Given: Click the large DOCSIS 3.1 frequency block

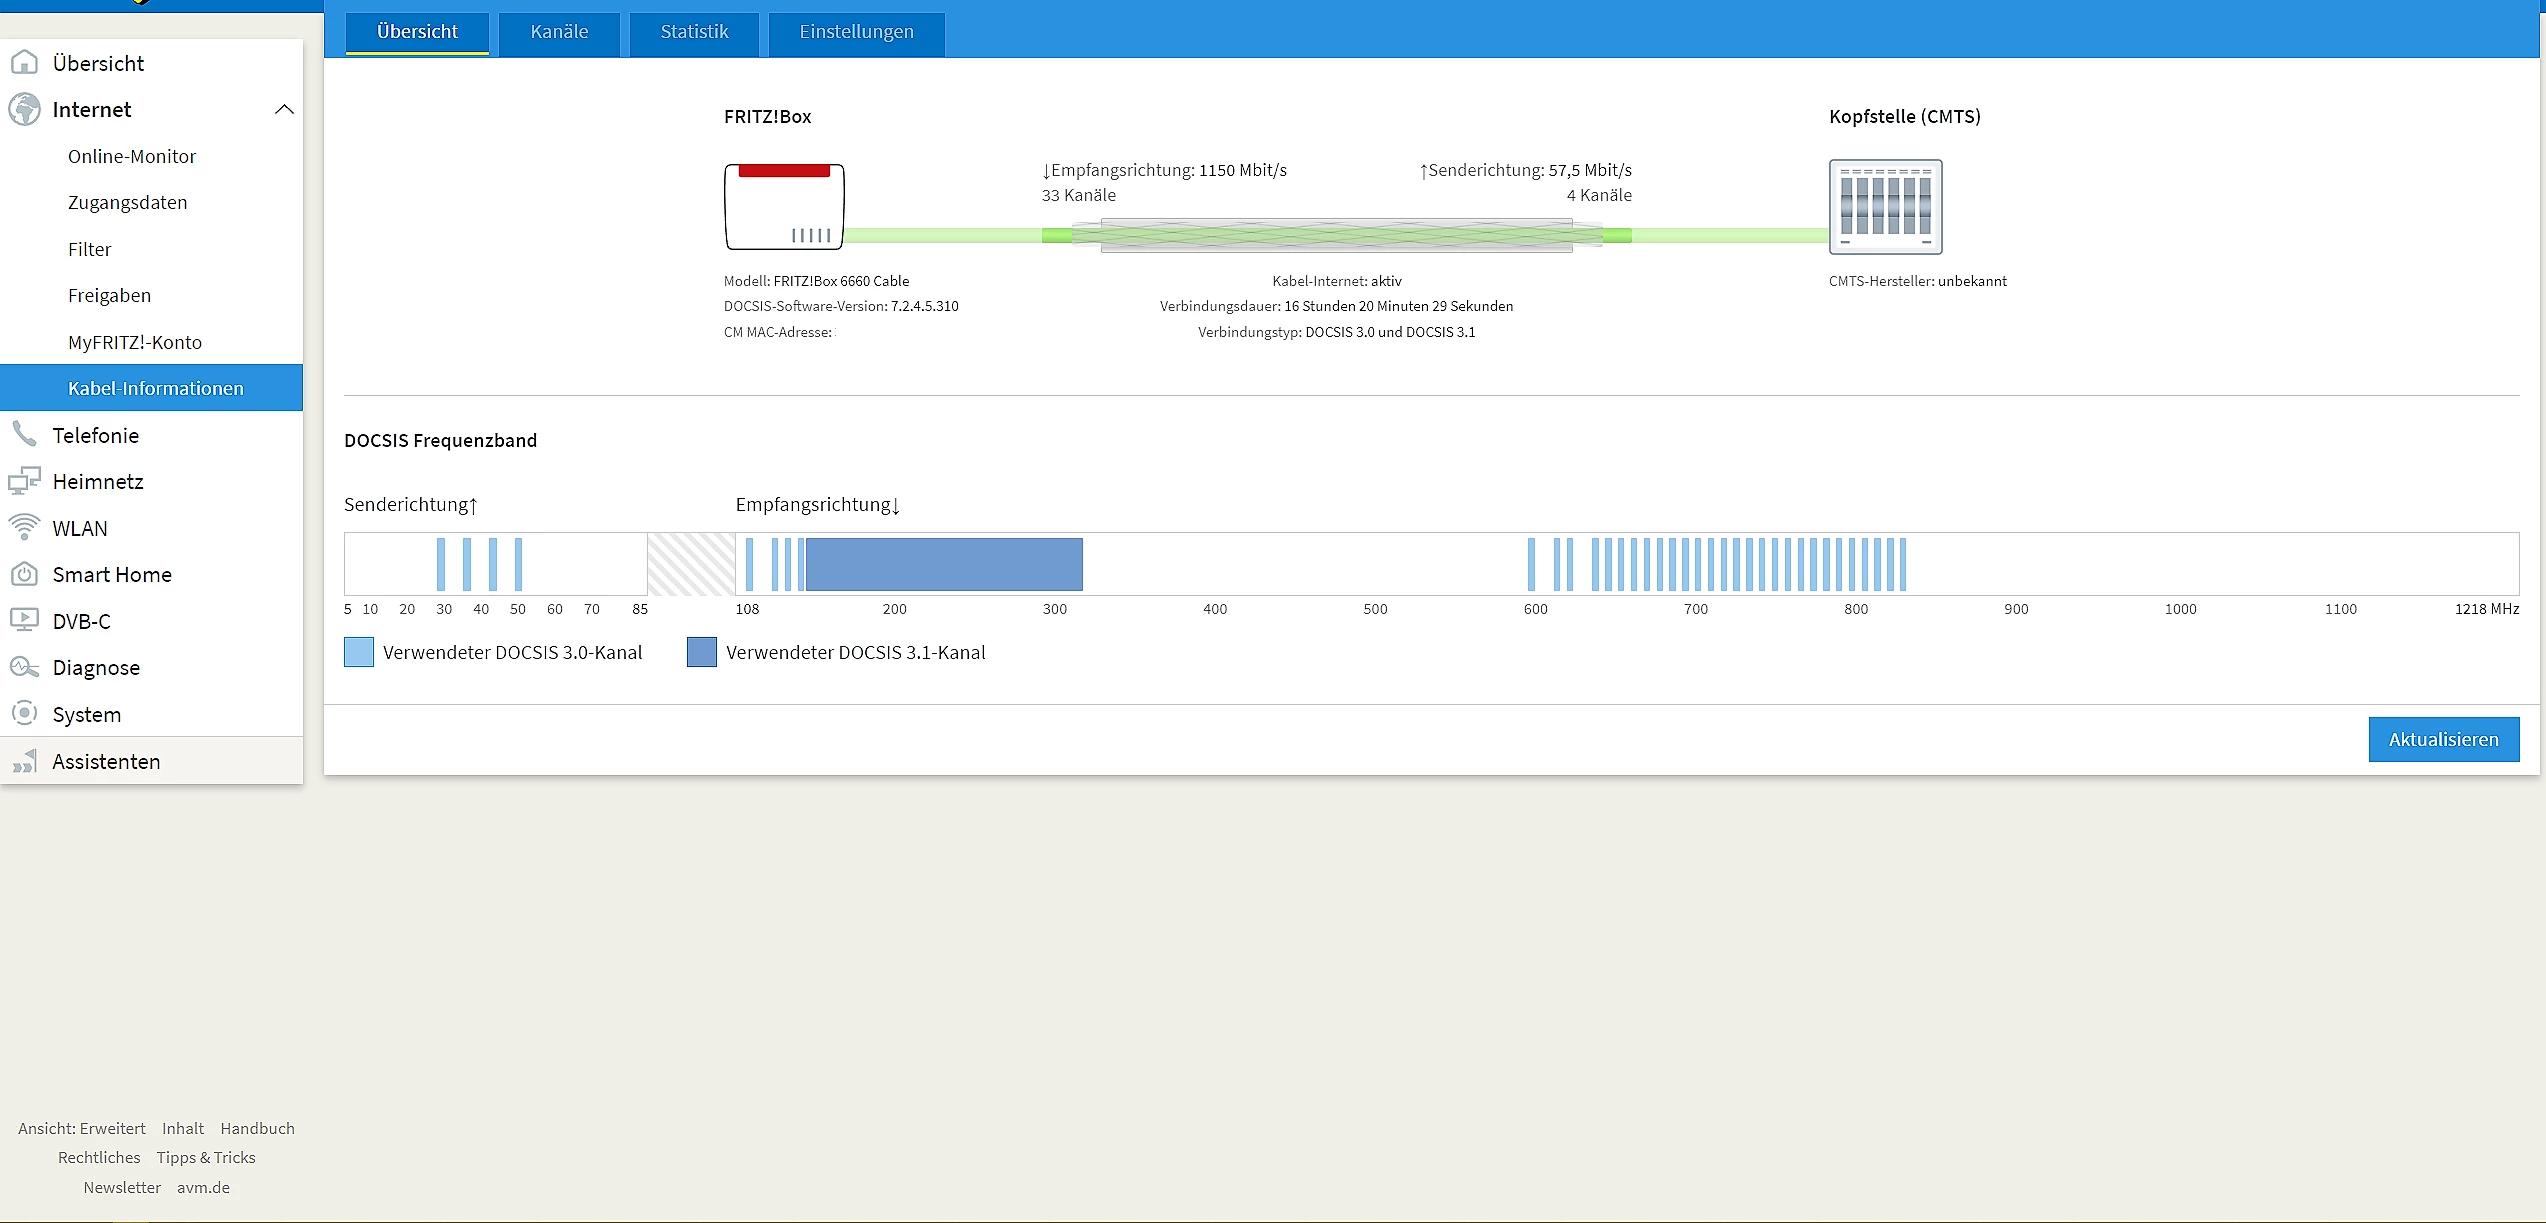Looking at the screenshot, I should coord(944,564).
